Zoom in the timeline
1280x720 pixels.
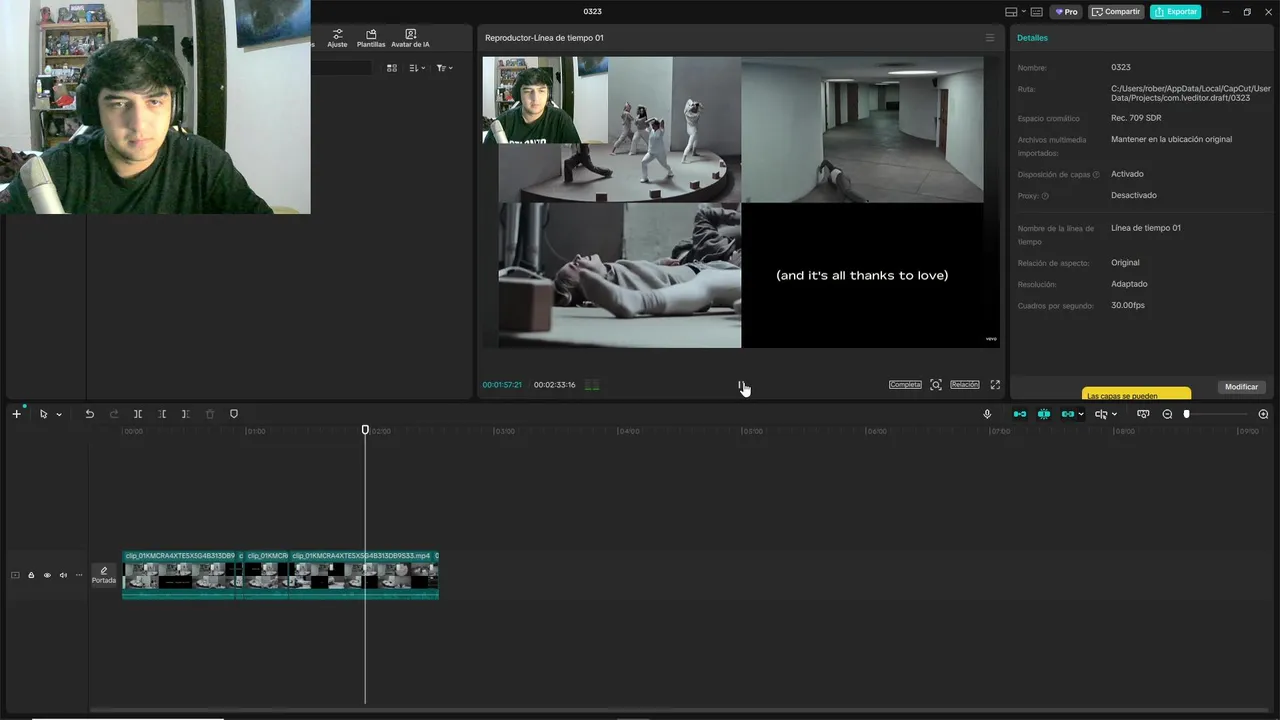pos(1263,414)
